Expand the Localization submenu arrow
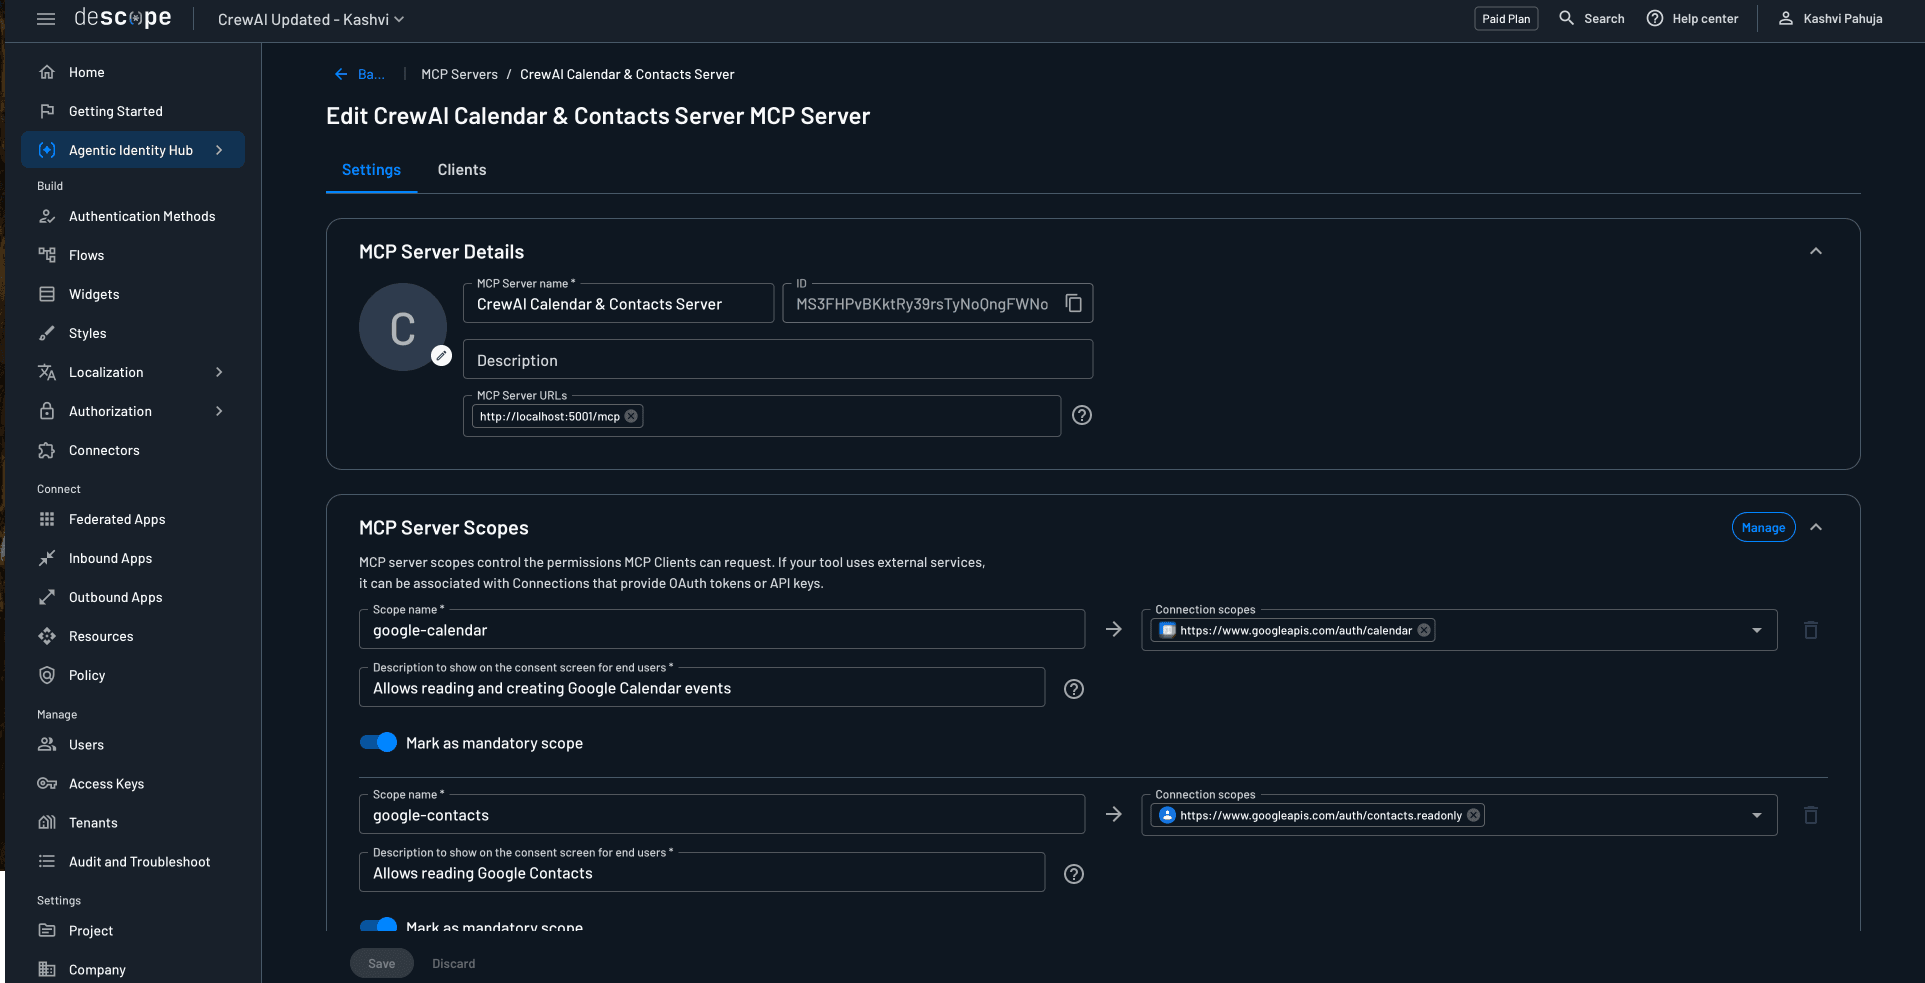 (x=219, y=372)
